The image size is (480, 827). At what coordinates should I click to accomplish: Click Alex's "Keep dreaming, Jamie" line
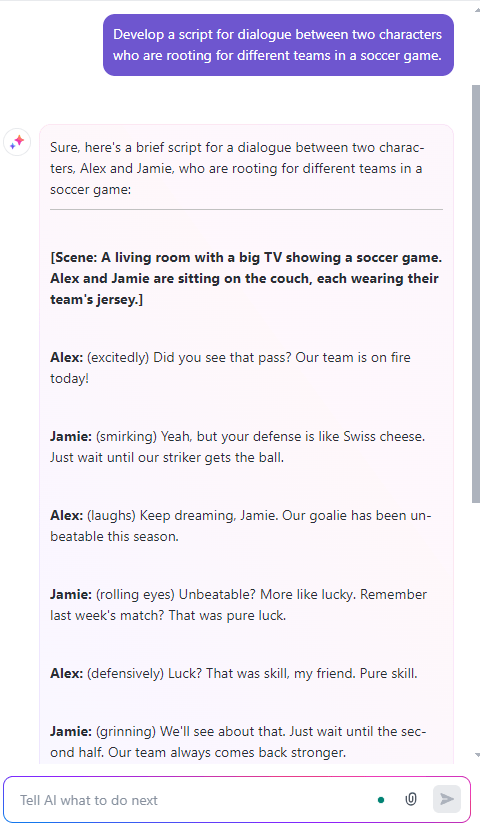pyautogui.click(x=241, y=526)
